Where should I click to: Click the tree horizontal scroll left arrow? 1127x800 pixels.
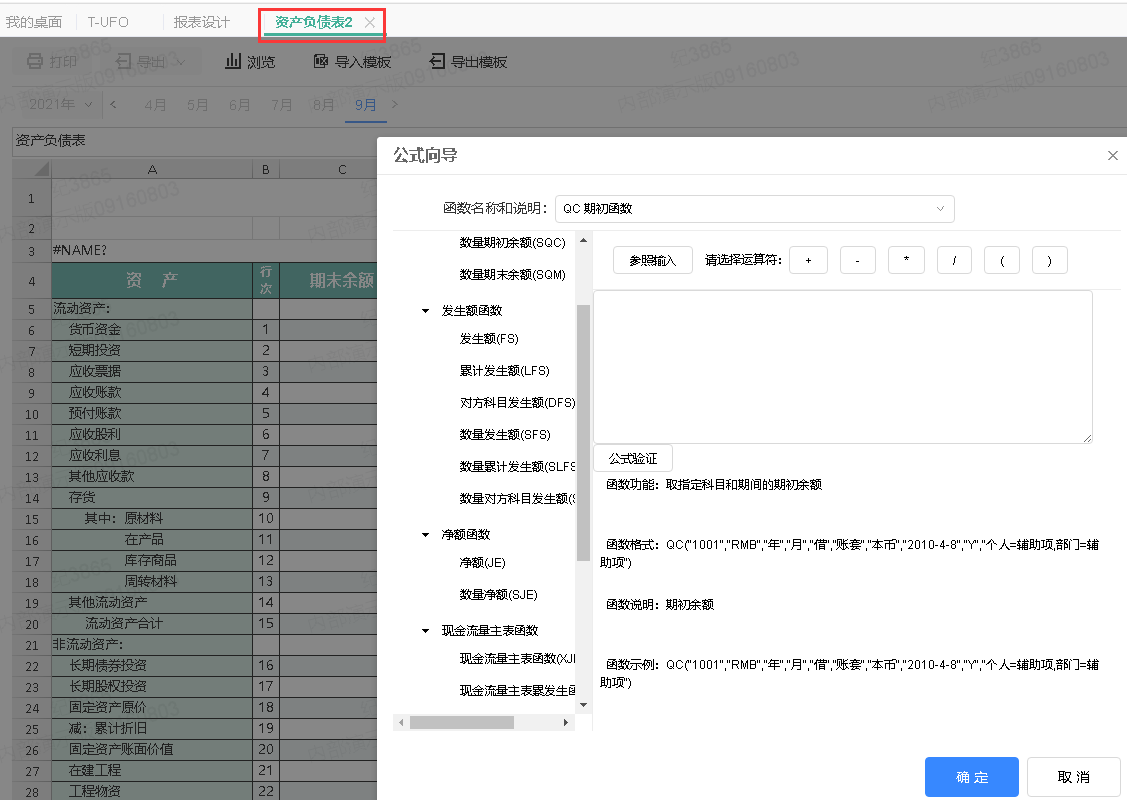[401, 722]
